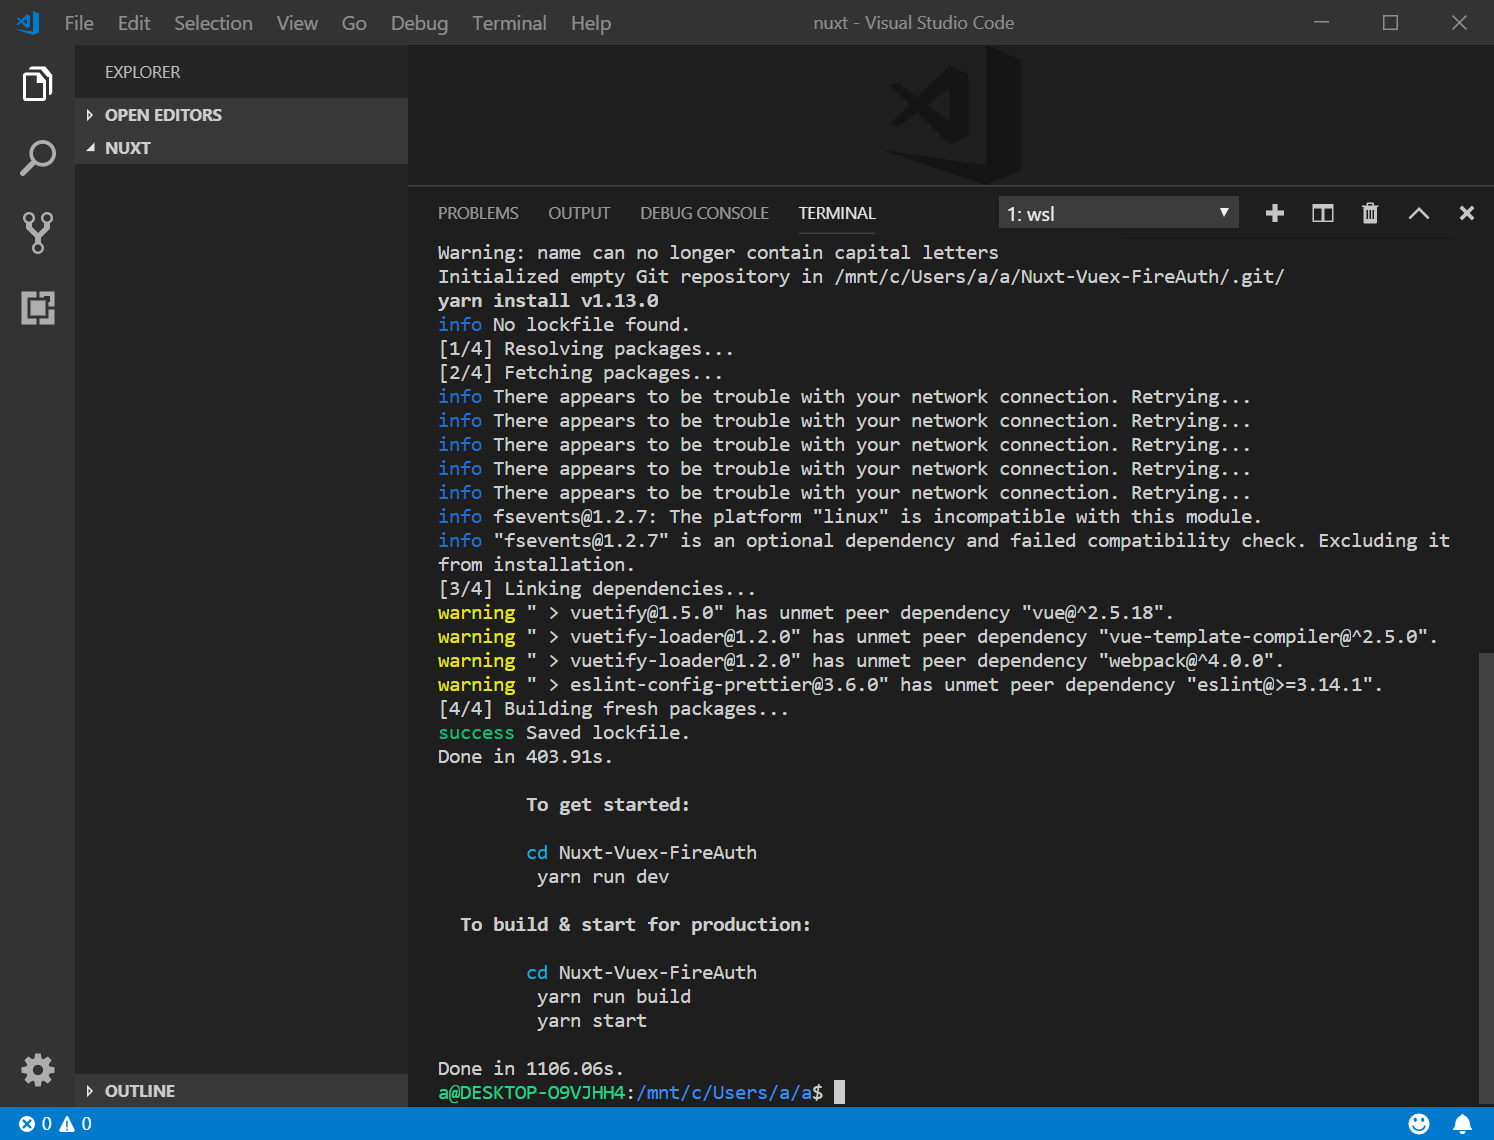Create a new terminal with plus icon
Viewport: 1494px width, 1140px height.
[x=1274, y=213]
